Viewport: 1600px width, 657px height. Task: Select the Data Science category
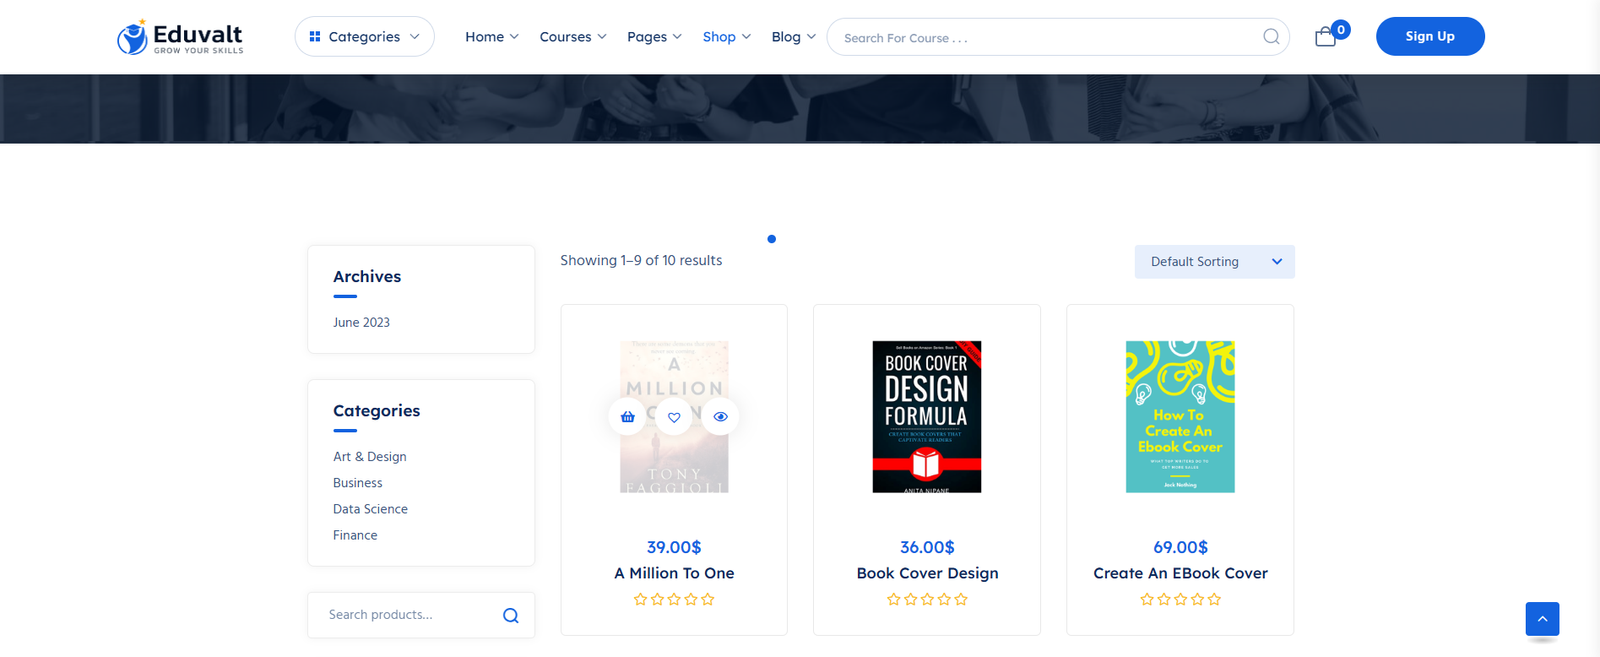coord(370,509)
